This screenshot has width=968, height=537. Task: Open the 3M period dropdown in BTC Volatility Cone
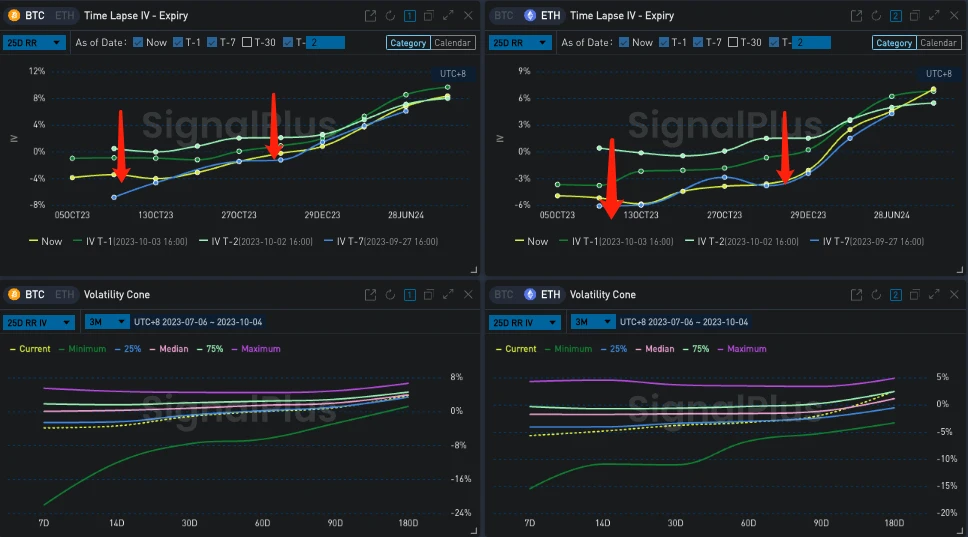[105, 322]
